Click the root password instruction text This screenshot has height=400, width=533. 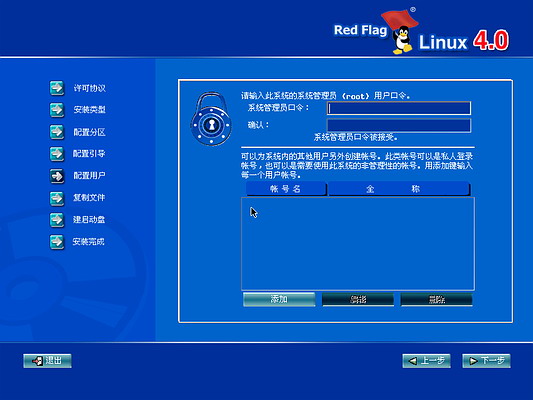tap(325, 96)
